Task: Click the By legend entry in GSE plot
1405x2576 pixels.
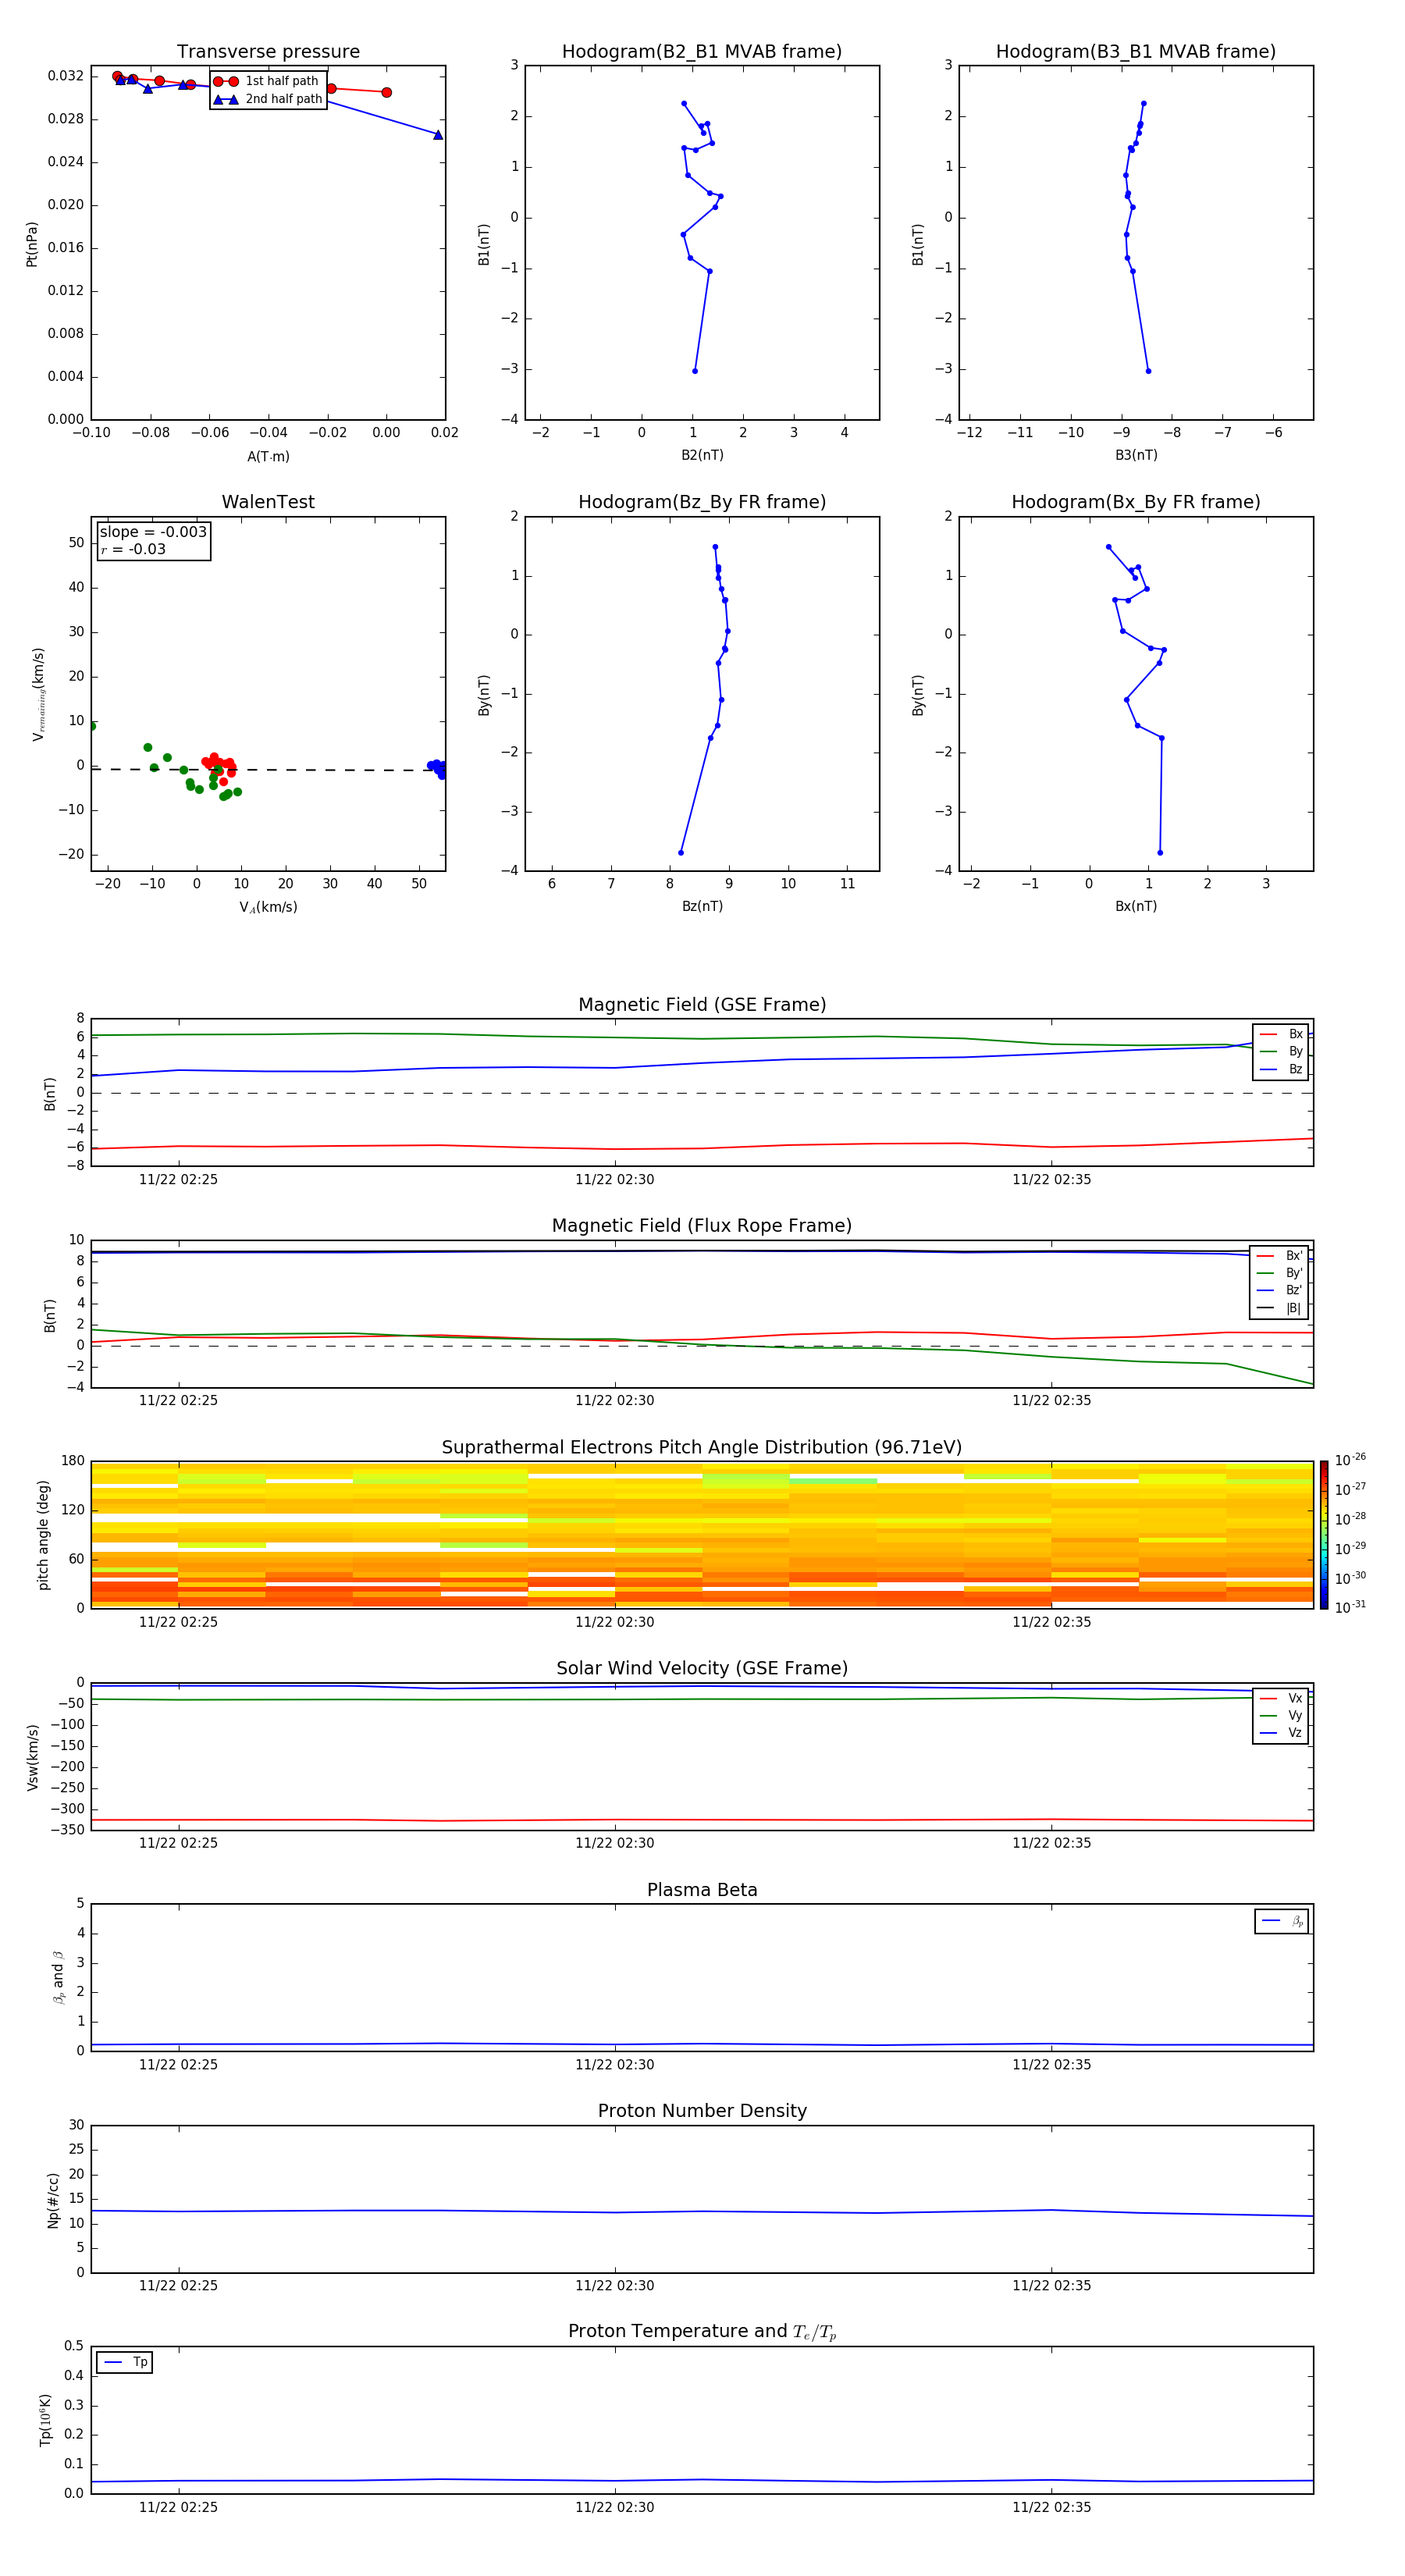Action: tap(1281, 1052)
